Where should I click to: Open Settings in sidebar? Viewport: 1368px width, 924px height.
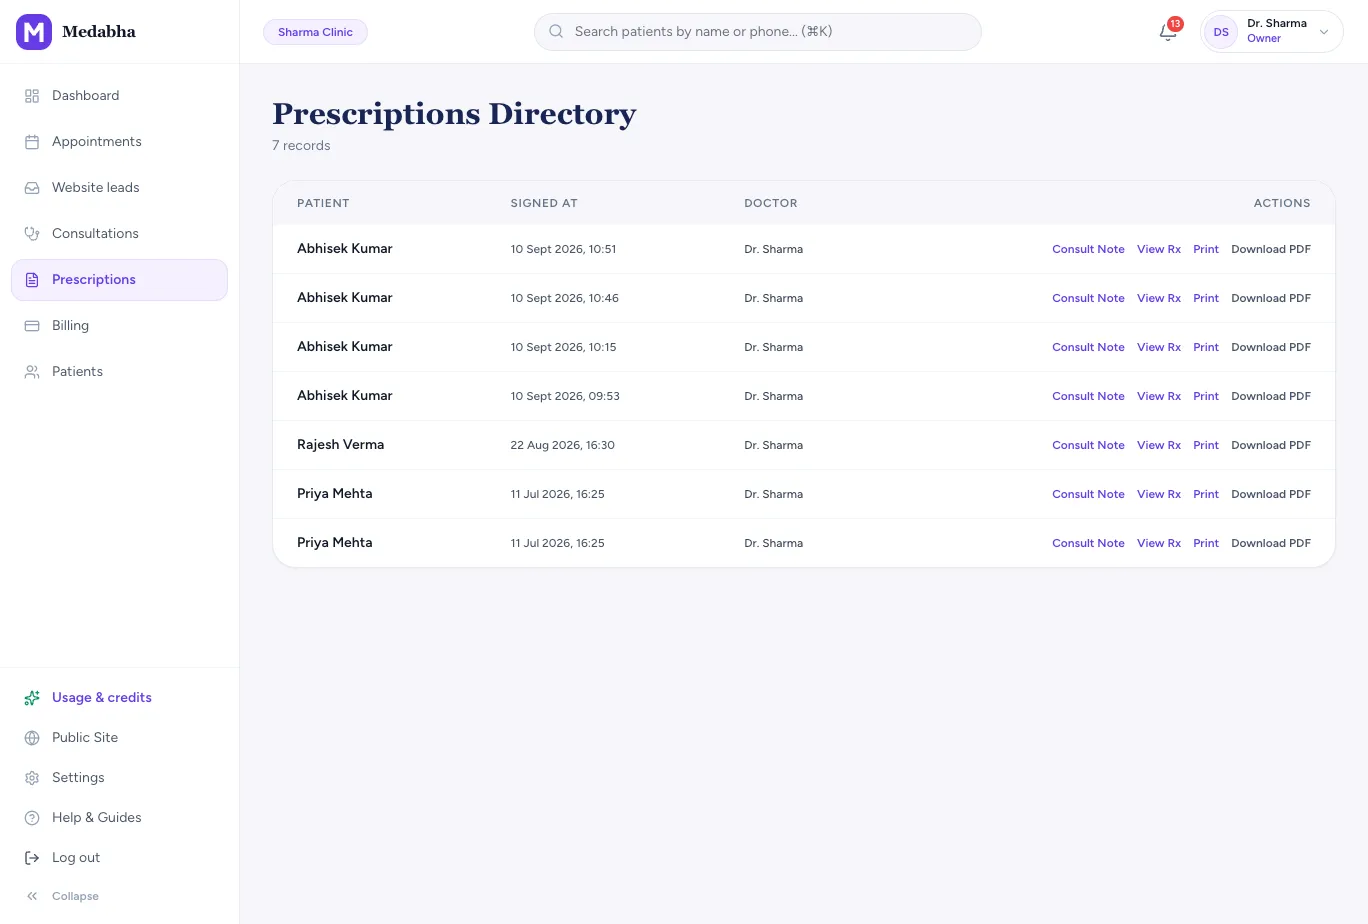click(119, 778)
